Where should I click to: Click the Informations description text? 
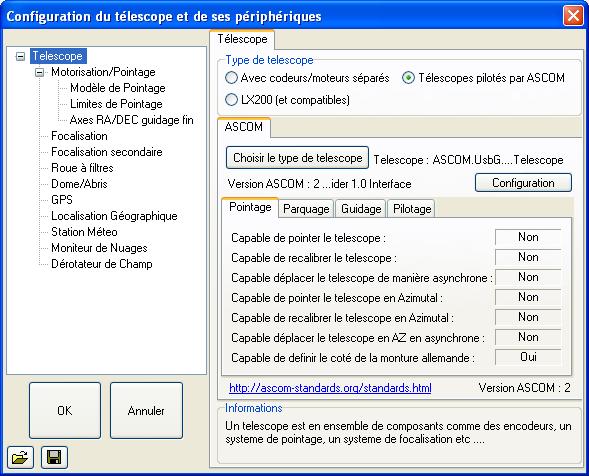pos(398,432)
